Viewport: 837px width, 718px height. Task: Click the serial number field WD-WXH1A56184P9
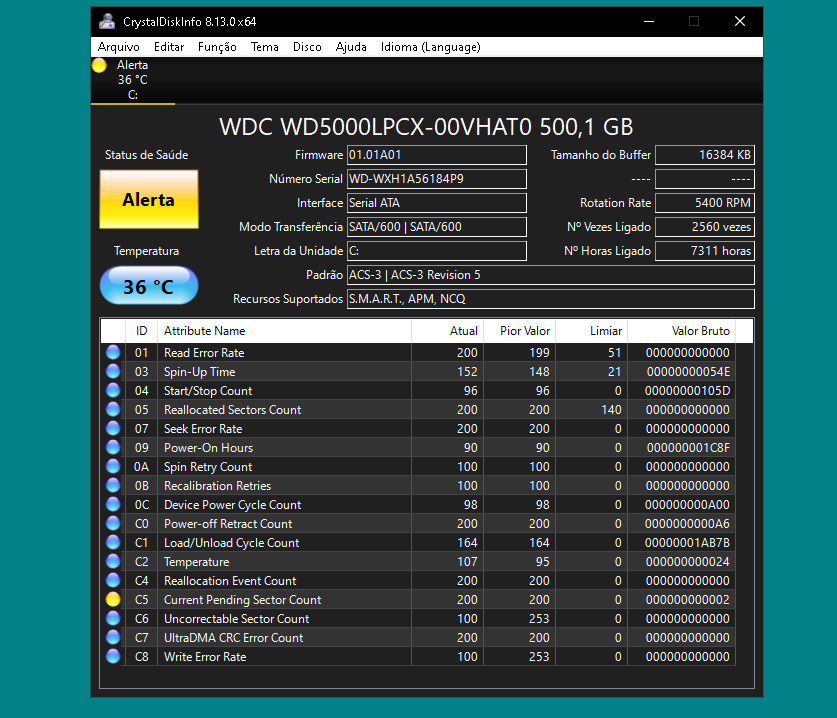(x=437, y=179)
